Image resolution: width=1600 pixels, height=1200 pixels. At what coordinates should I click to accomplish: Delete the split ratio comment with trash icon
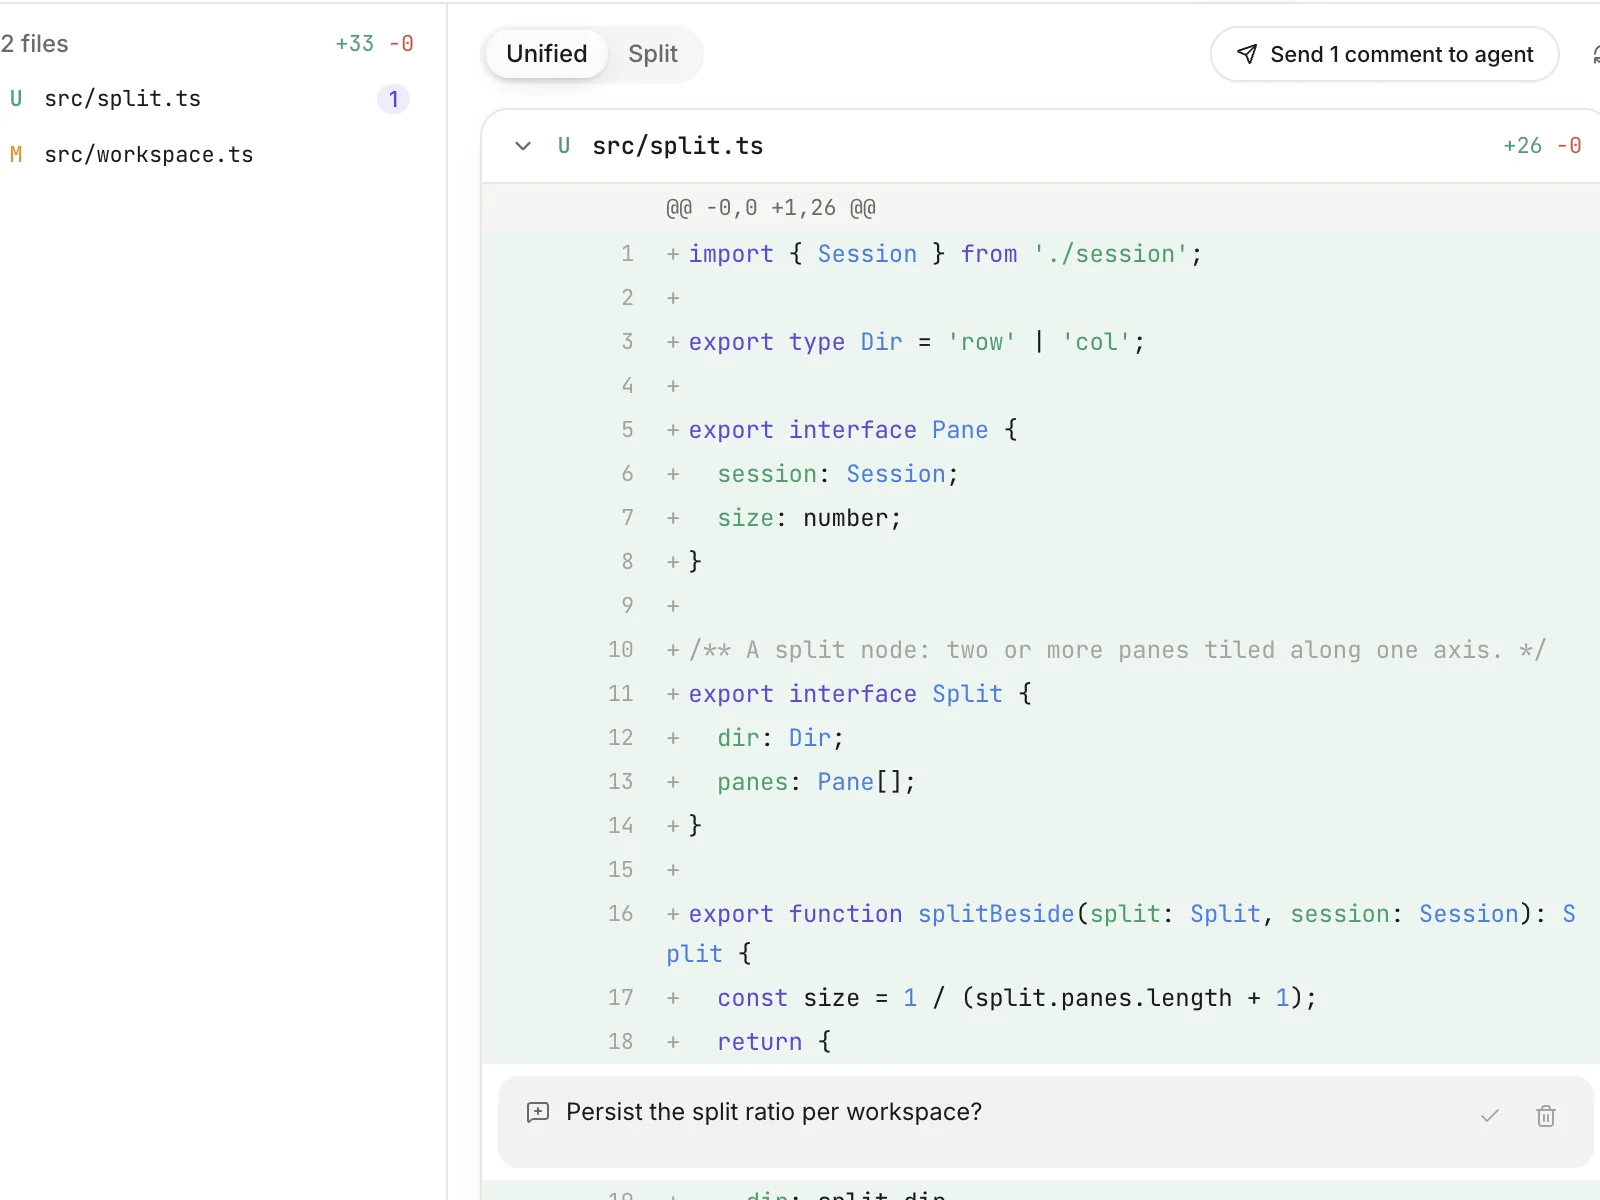(x=1545, y=1115)
